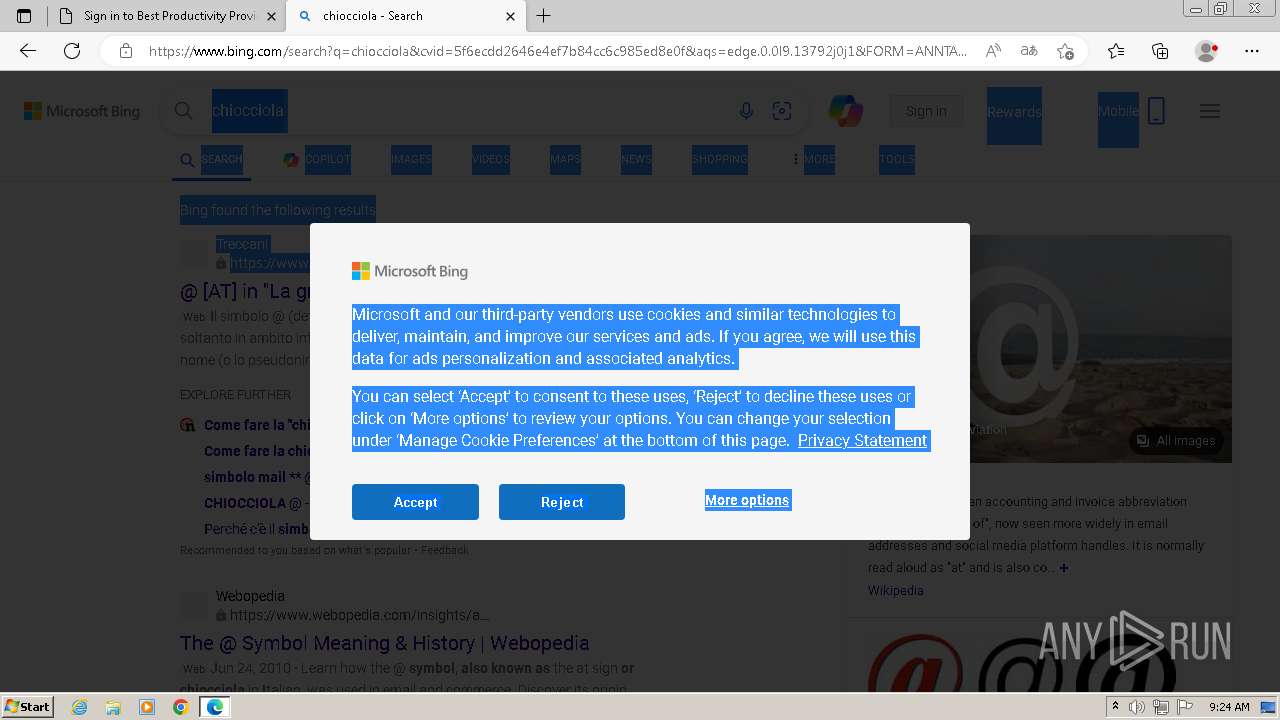Screen dimensions: 1280x720
Task: Open the translate page icon
Action: point(1029,51)
